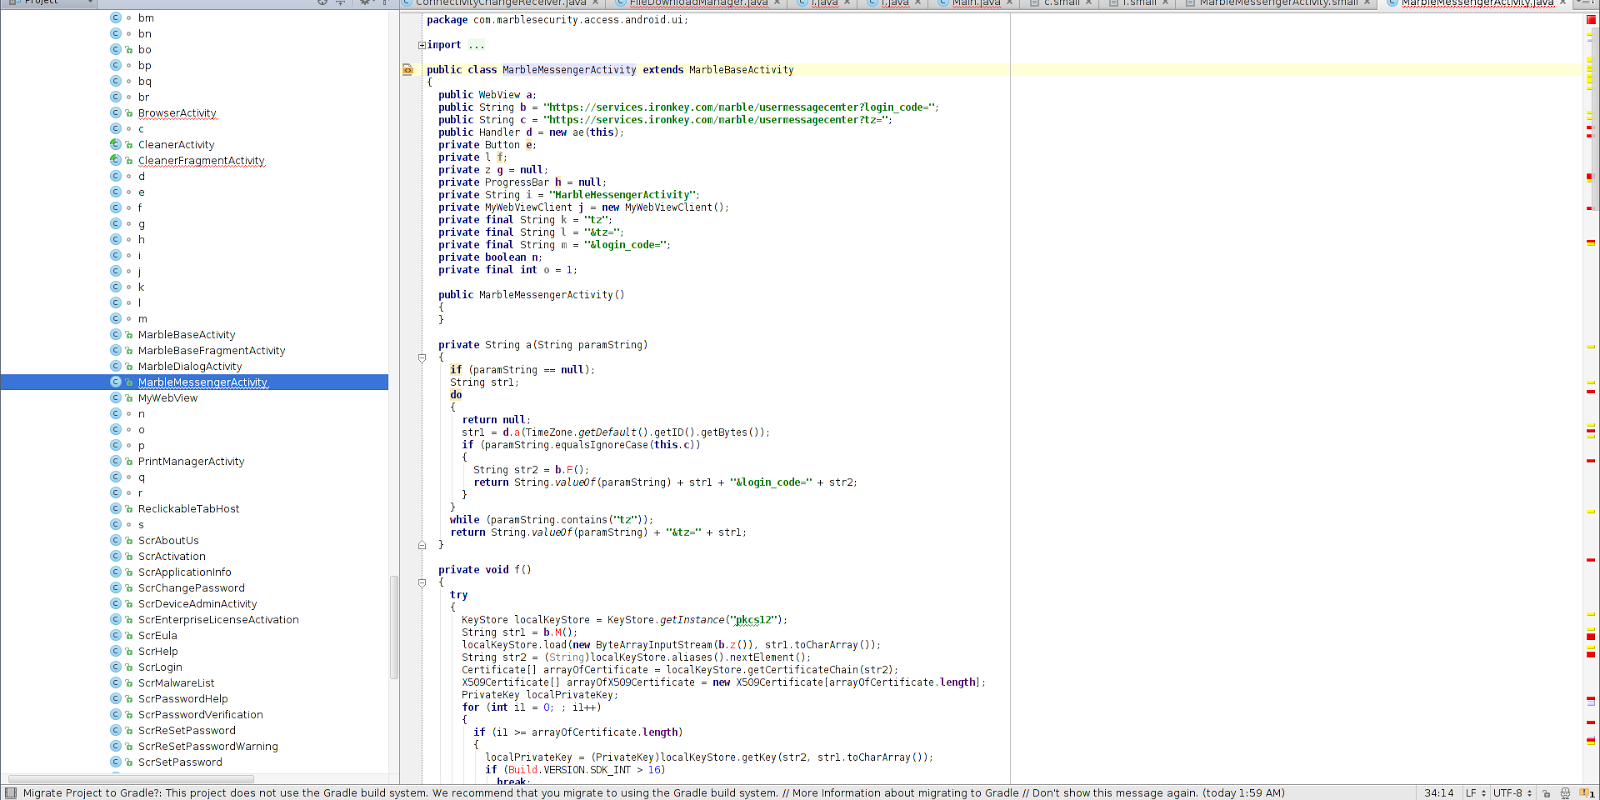1600x800 pixels.
Task: Open the UTF-8 encoding dropdown
Action: (1513, 793)
